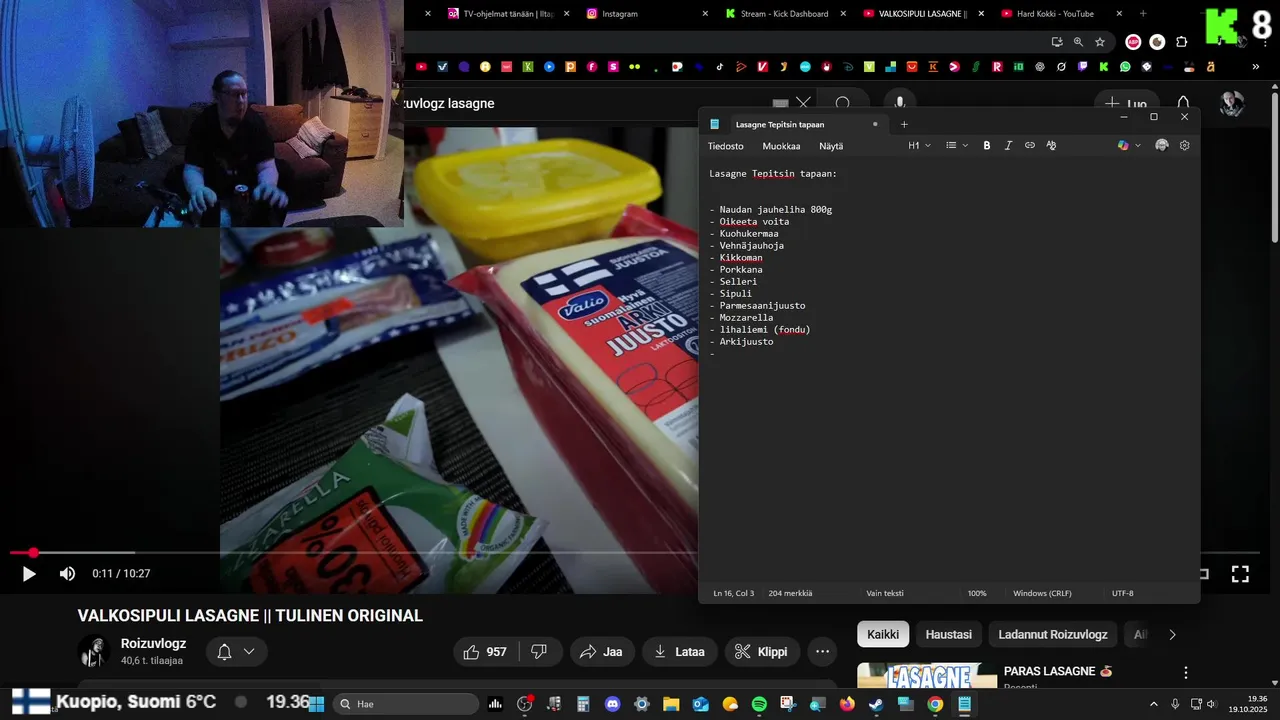Open more actions next to the Klippi button
The image size is (1280, 720).
[822, 652]
